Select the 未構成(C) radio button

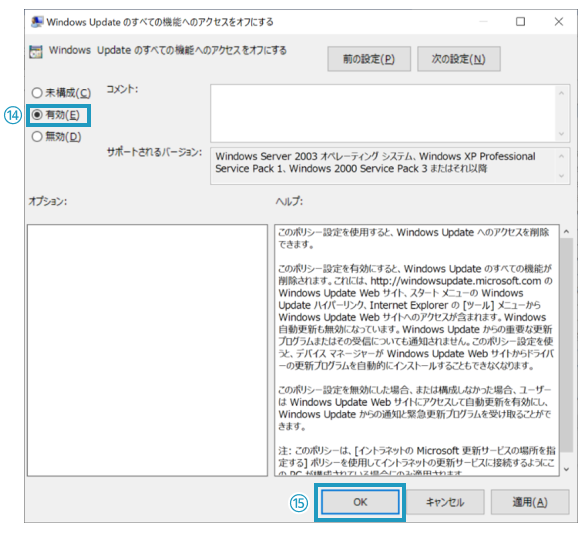tap(61, 92)
